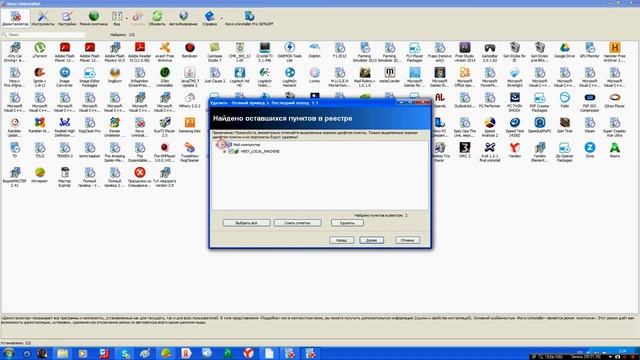The height and width of the screenshot is (360, 640).
Task: Click the Revo Uninstaller Pro offer button
Action: coord(249,18)
